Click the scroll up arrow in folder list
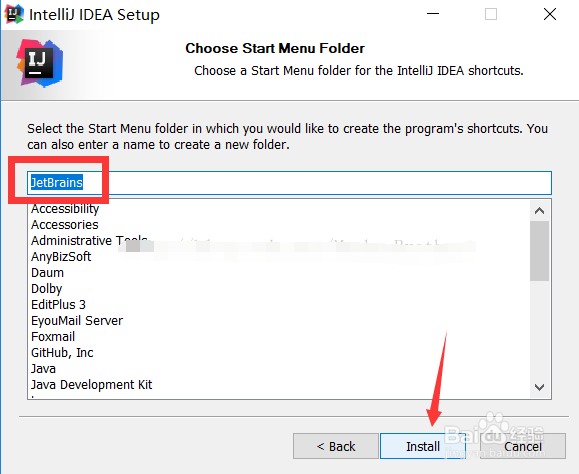The image size is (579, 474). point(539,211)
